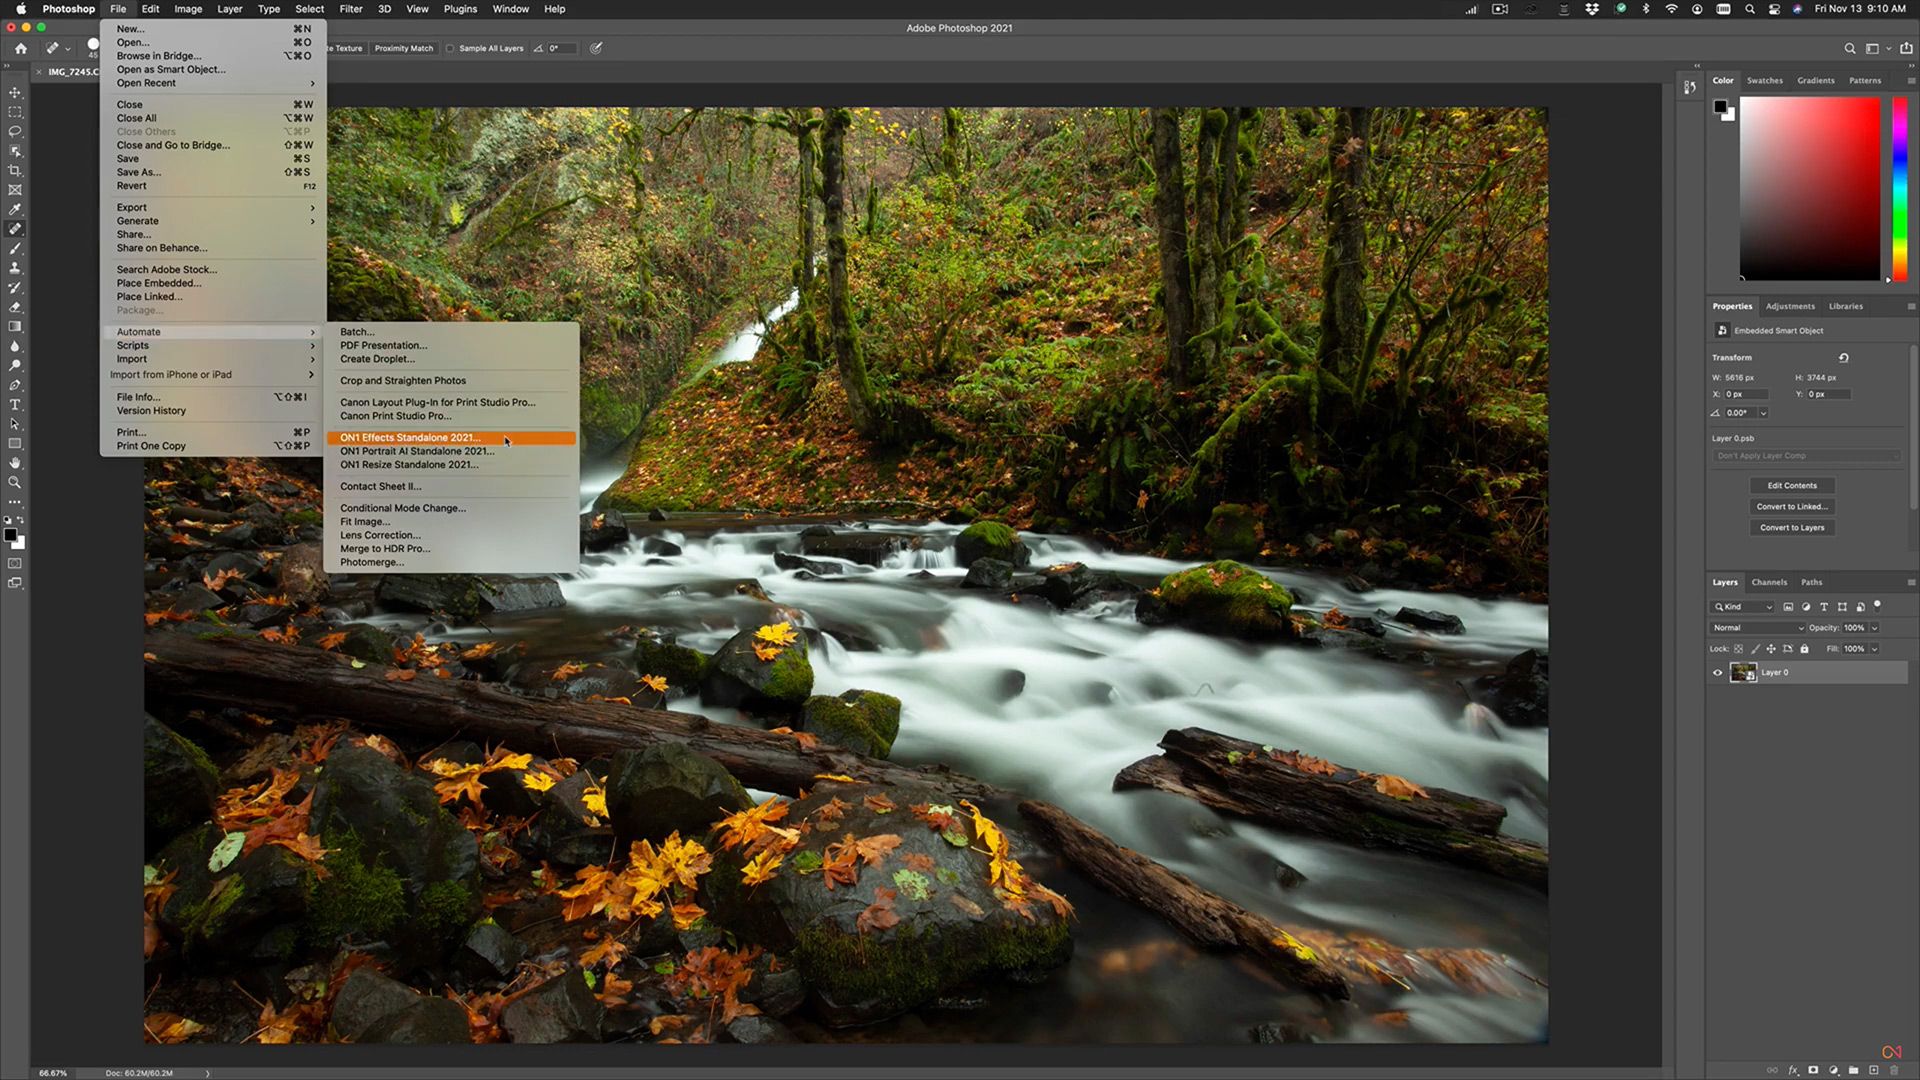This screenshot has width=1920, height=1080.
Task: Toggle Layer 0 visibility eye icon
Action: (1716, 673)
